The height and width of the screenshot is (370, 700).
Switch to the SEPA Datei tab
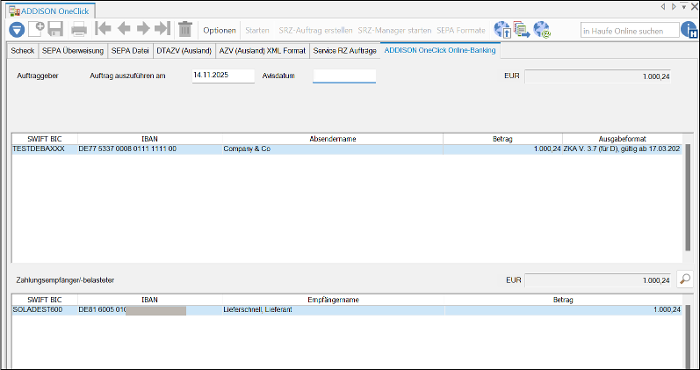pos(130,51)
